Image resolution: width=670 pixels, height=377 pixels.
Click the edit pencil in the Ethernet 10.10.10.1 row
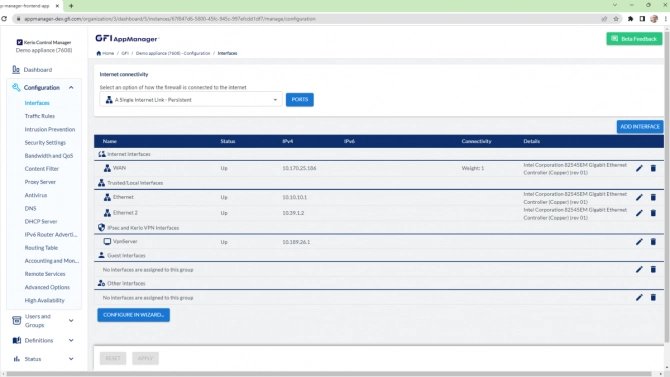639,197
